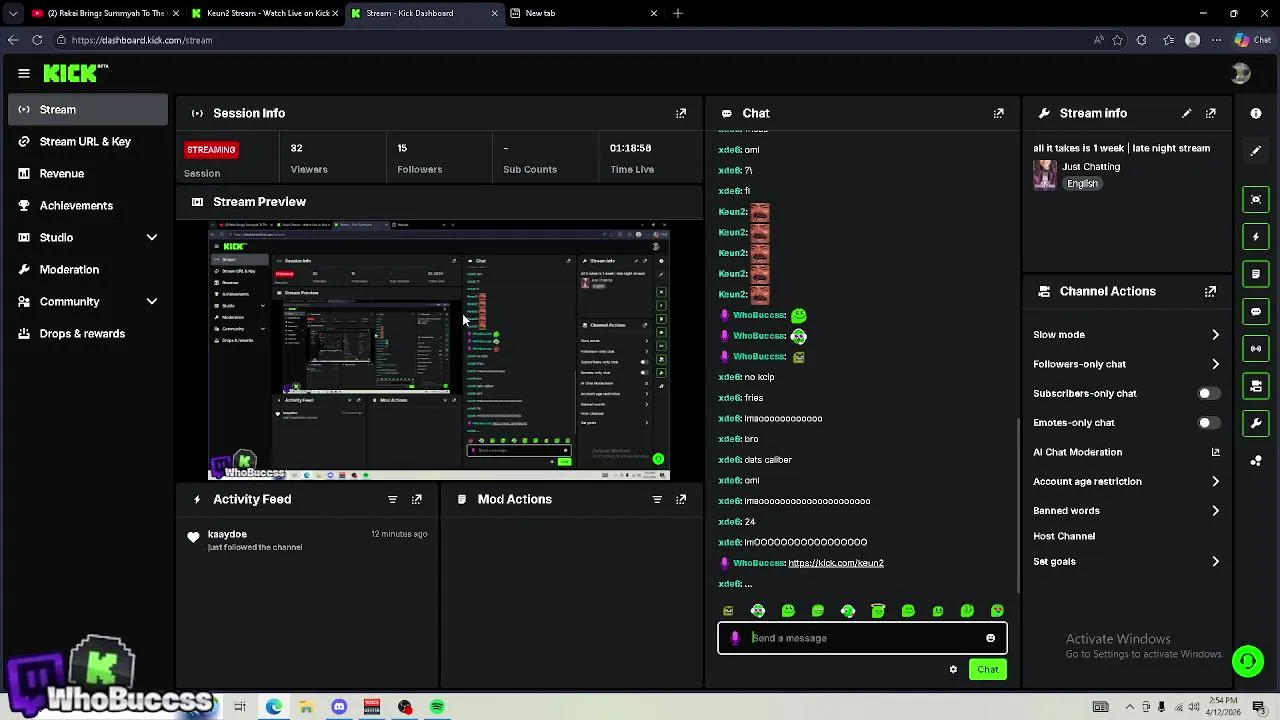Click the Just Chatting category thumbnail
Image resolution: width=1280 pixels, height=720 pixels.
pyautogui.click(x=1044, y=175)
